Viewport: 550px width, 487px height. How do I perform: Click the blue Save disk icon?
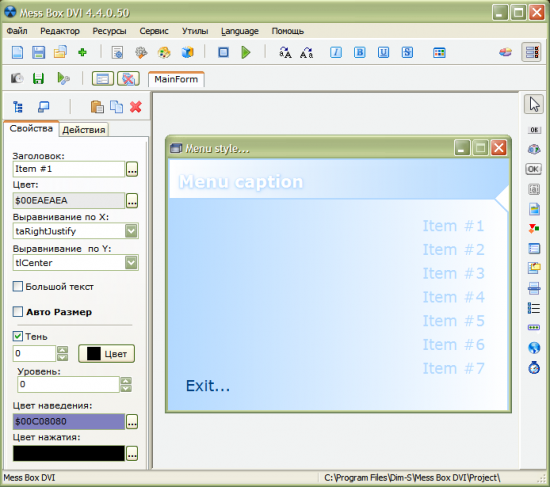pos(39,53)
